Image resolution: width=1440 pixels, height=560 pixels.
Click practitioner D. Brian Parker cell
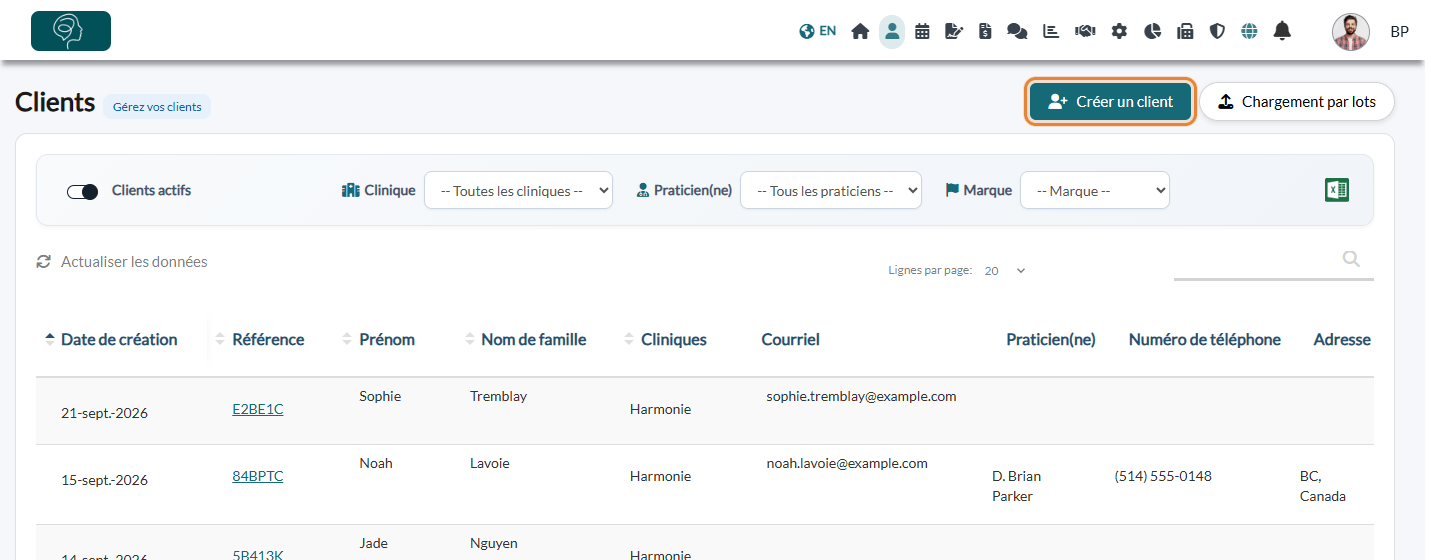click(x=1016, y=486)
